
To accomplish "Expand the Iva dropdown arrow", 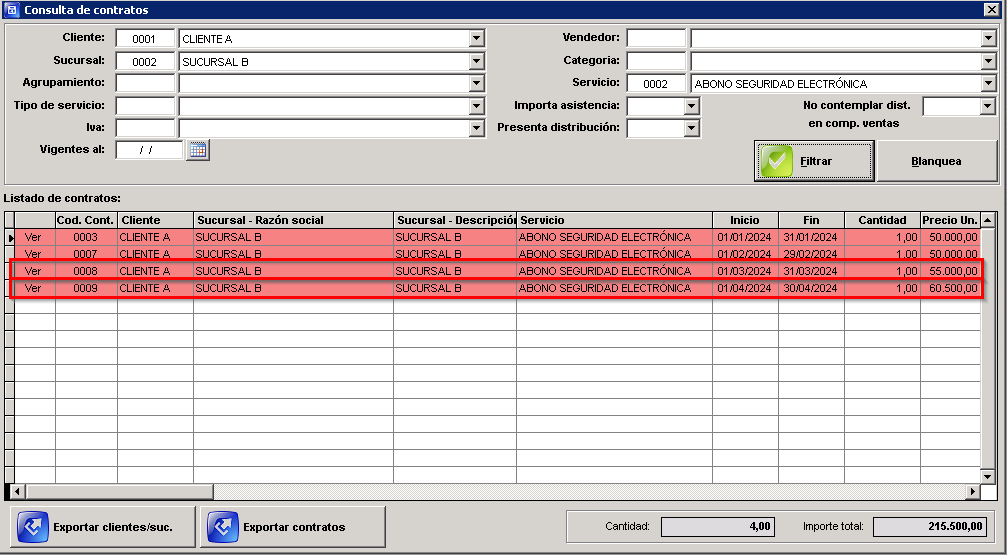I will (x=476, y=128).
